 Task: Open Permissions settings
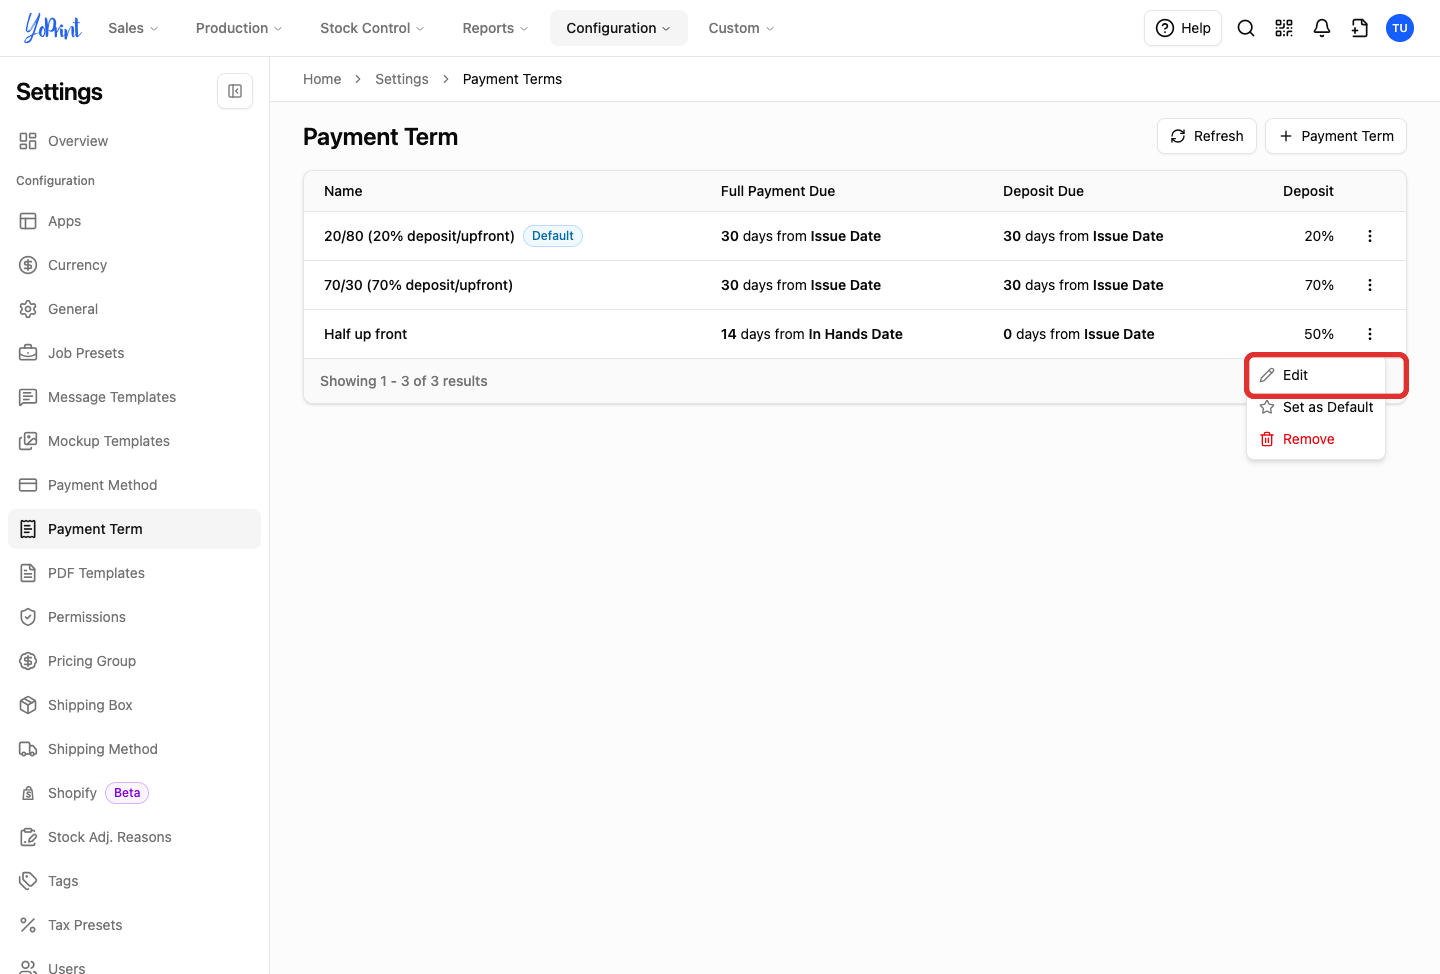click(134, 617)
